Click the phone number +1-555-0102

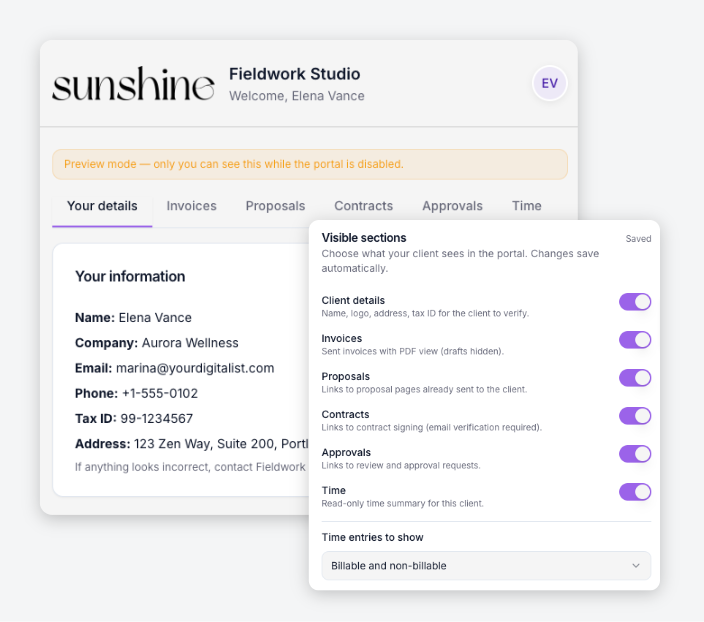[160, 393]
